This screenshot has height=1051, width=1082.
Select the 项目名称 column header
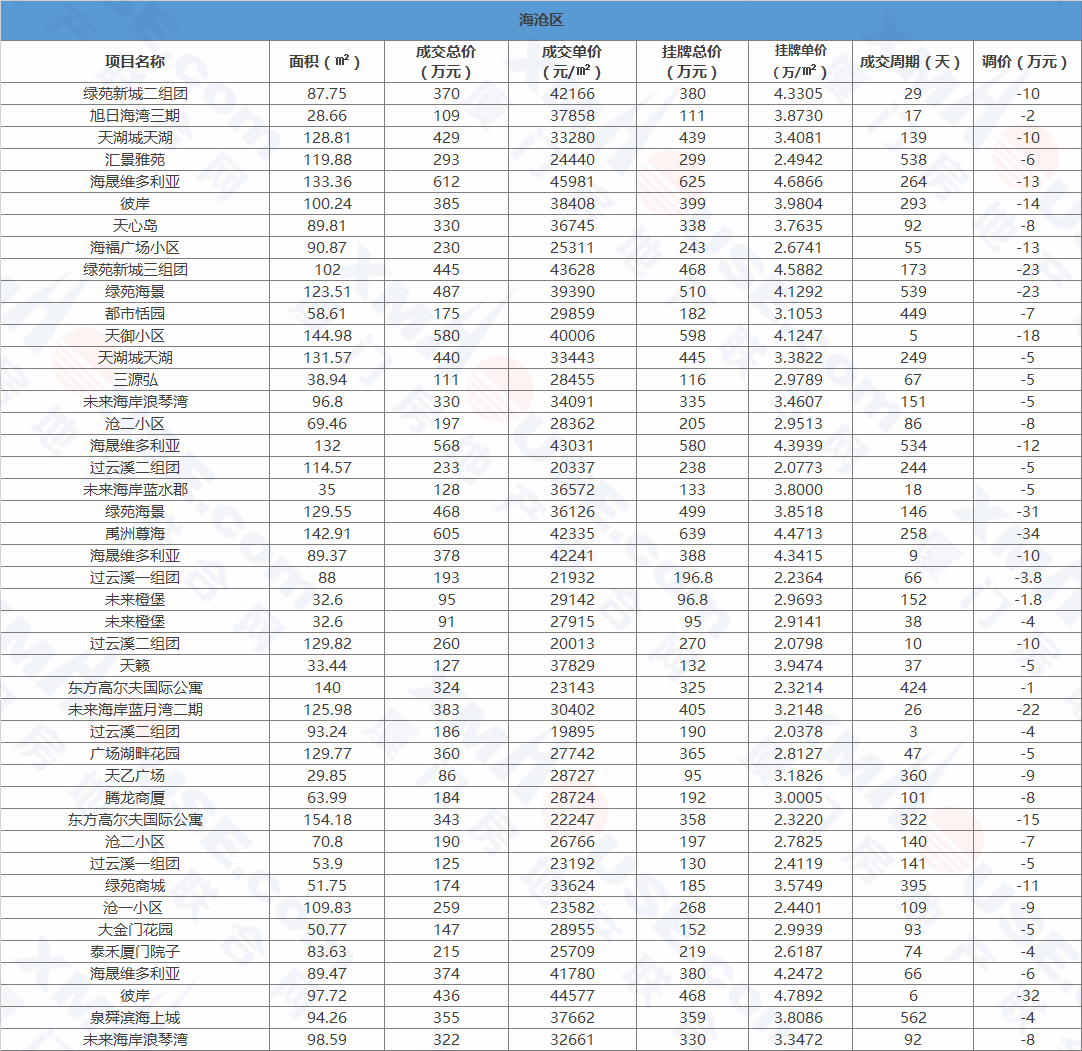click(x=135, y=61)
